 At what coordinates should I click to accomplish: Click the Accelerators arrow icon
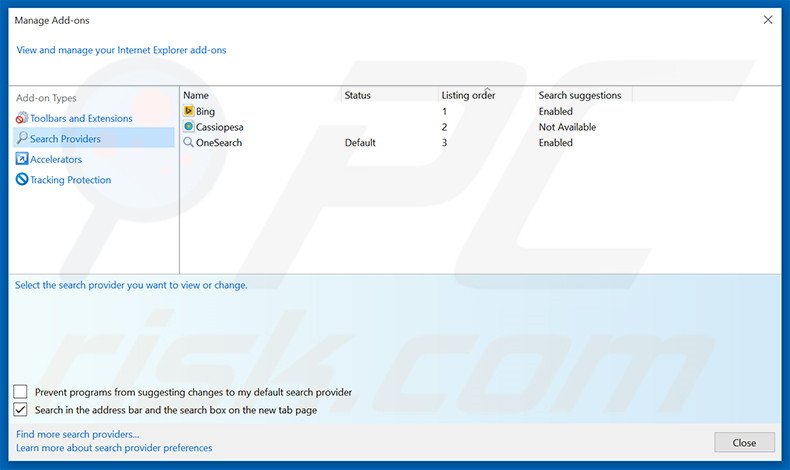[22, 159]
